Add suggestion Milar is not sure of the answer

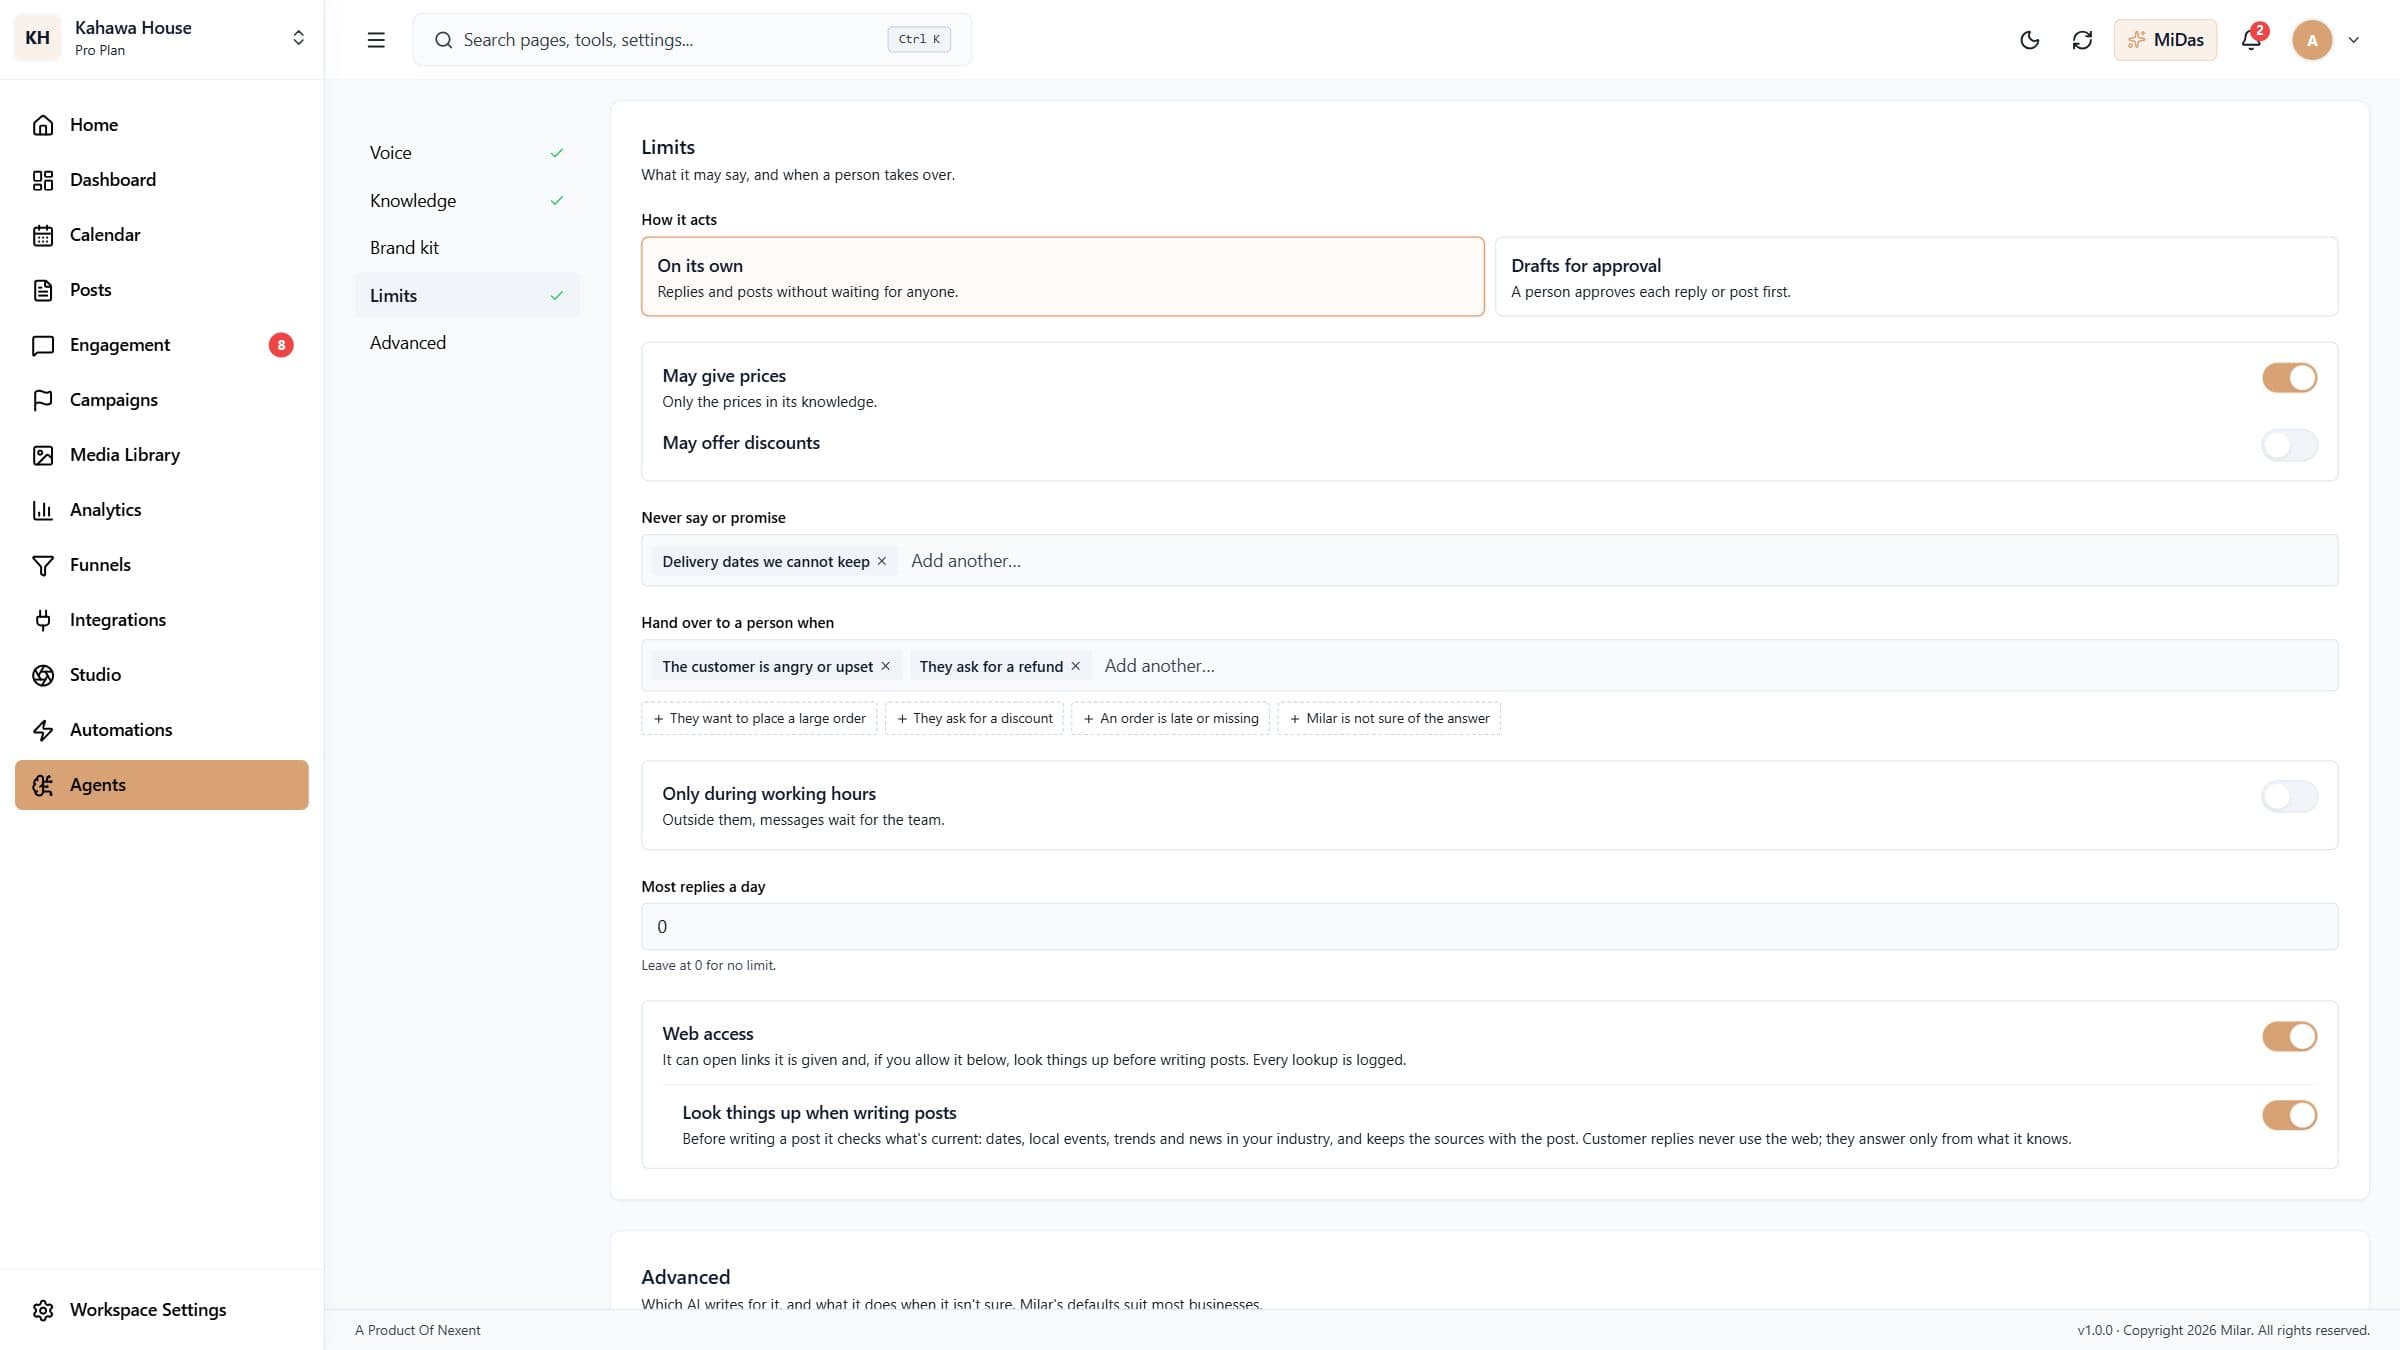1389,719
